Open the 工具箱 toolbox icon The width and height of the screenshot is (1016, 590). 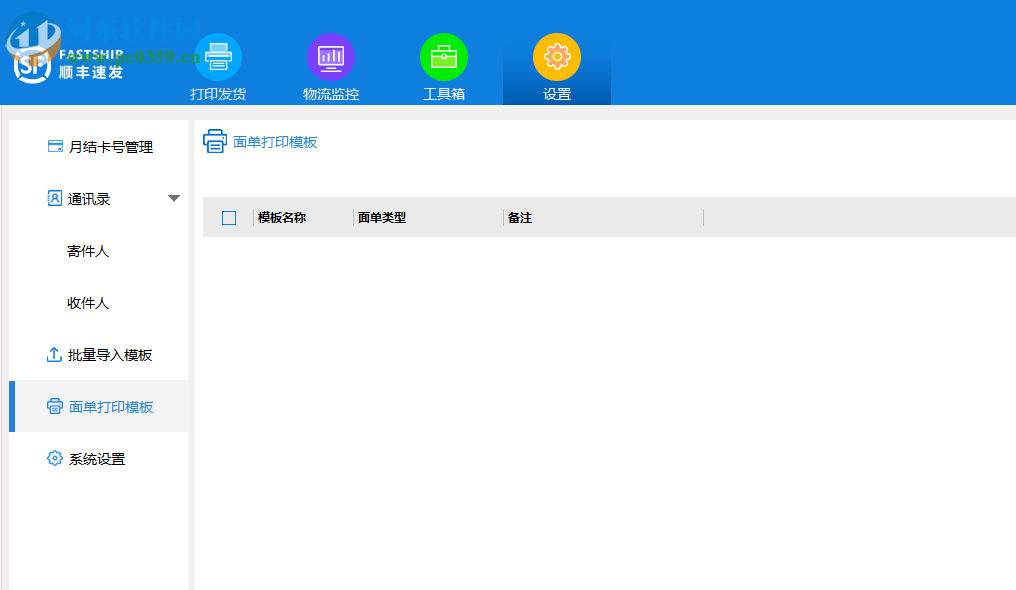444,57
